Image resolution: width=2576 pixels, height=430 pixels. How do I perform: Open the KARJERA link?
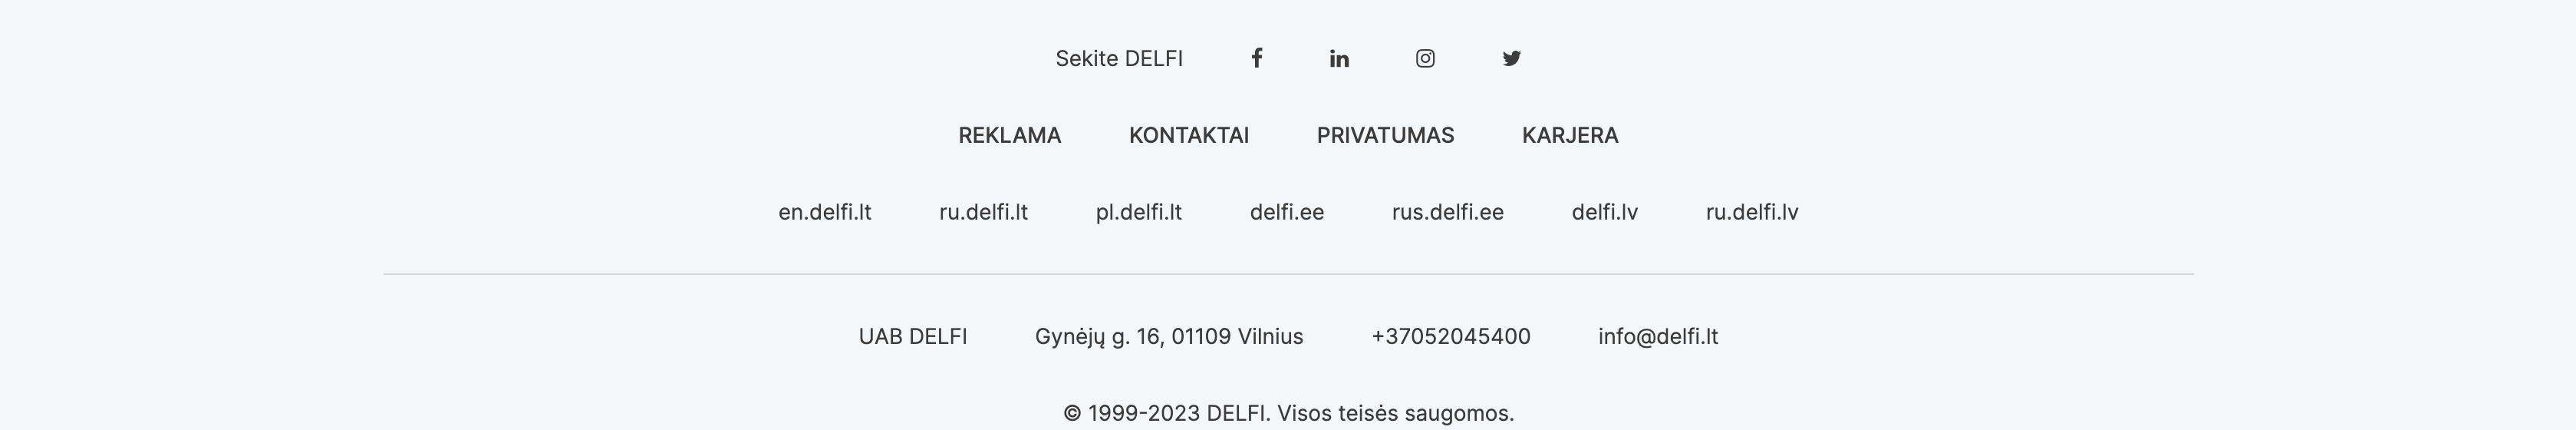[1569, 135]
